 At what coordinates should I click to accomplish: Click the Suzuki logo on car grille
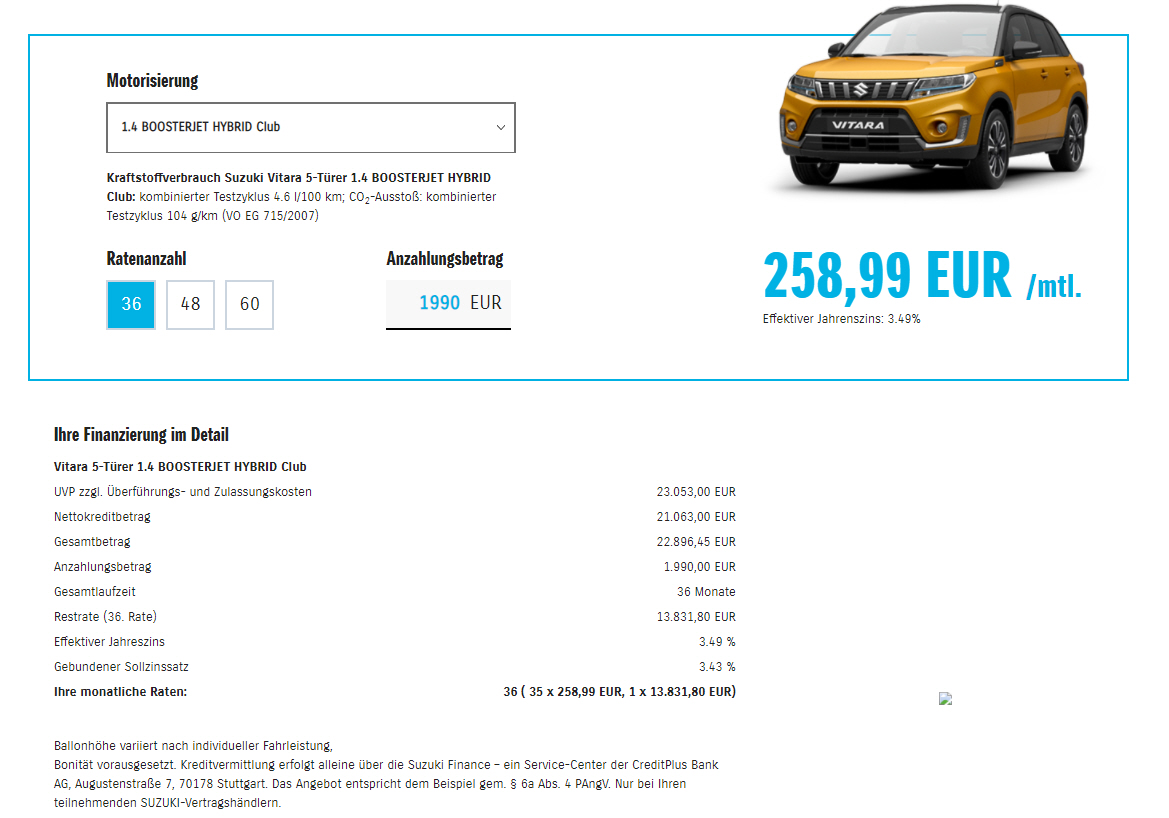click(861, 90)
